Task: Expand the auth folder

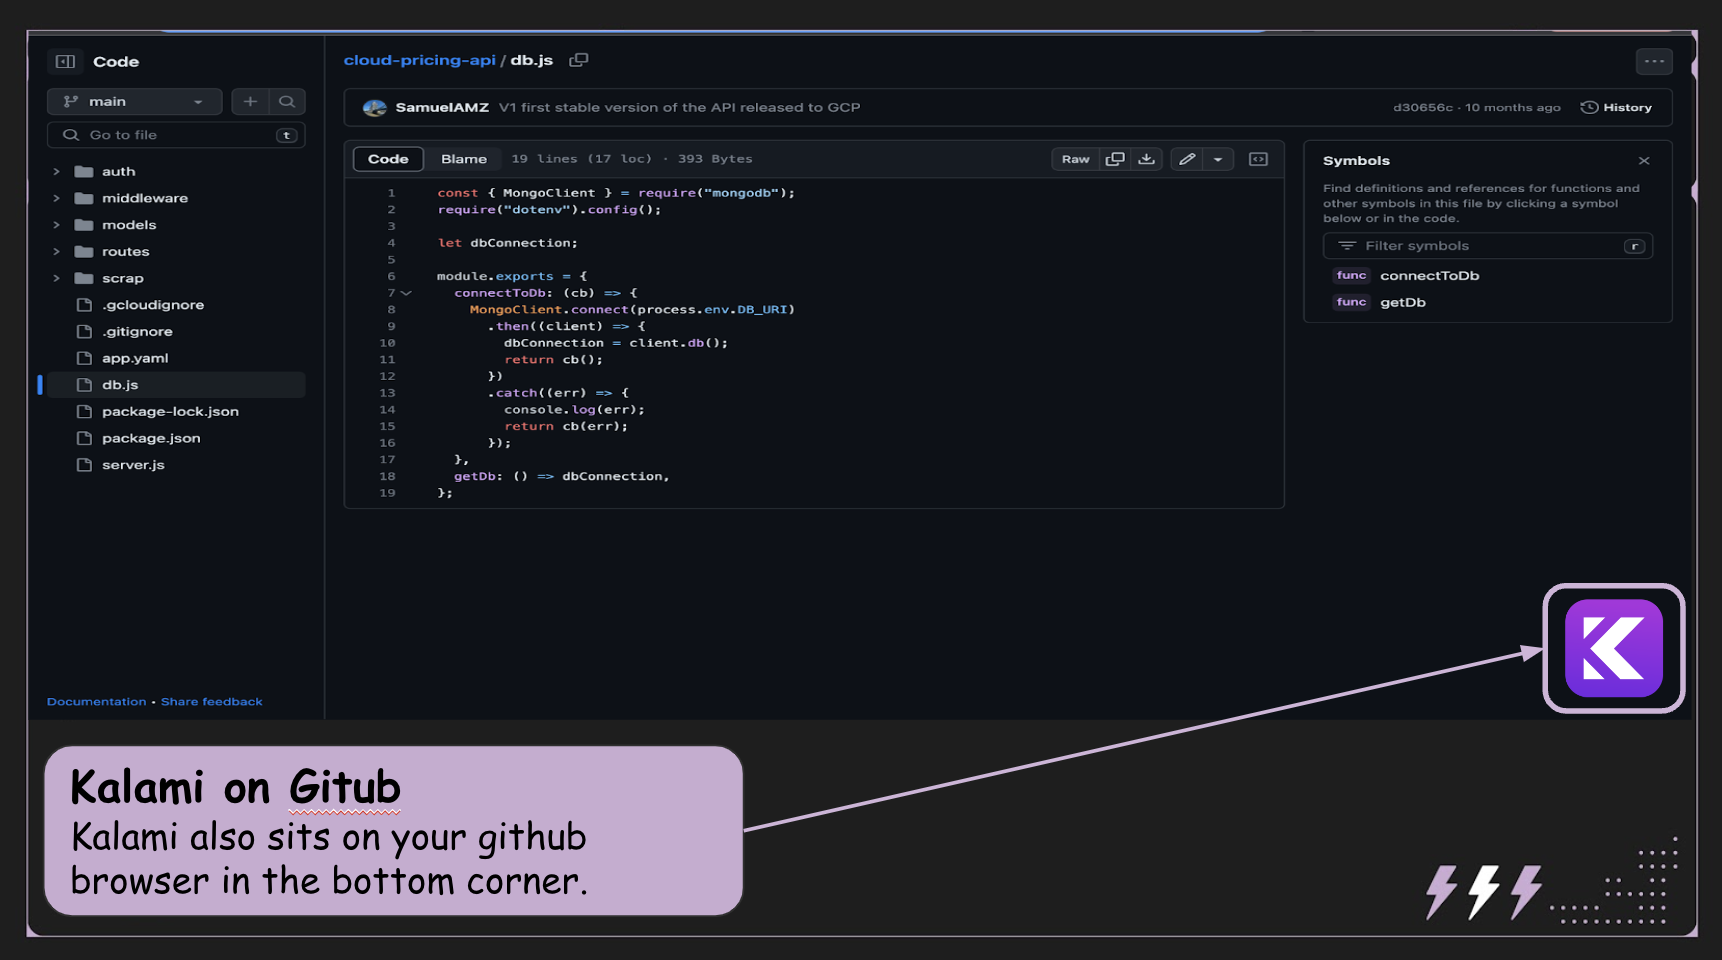Action: click(x=57, y=171)
